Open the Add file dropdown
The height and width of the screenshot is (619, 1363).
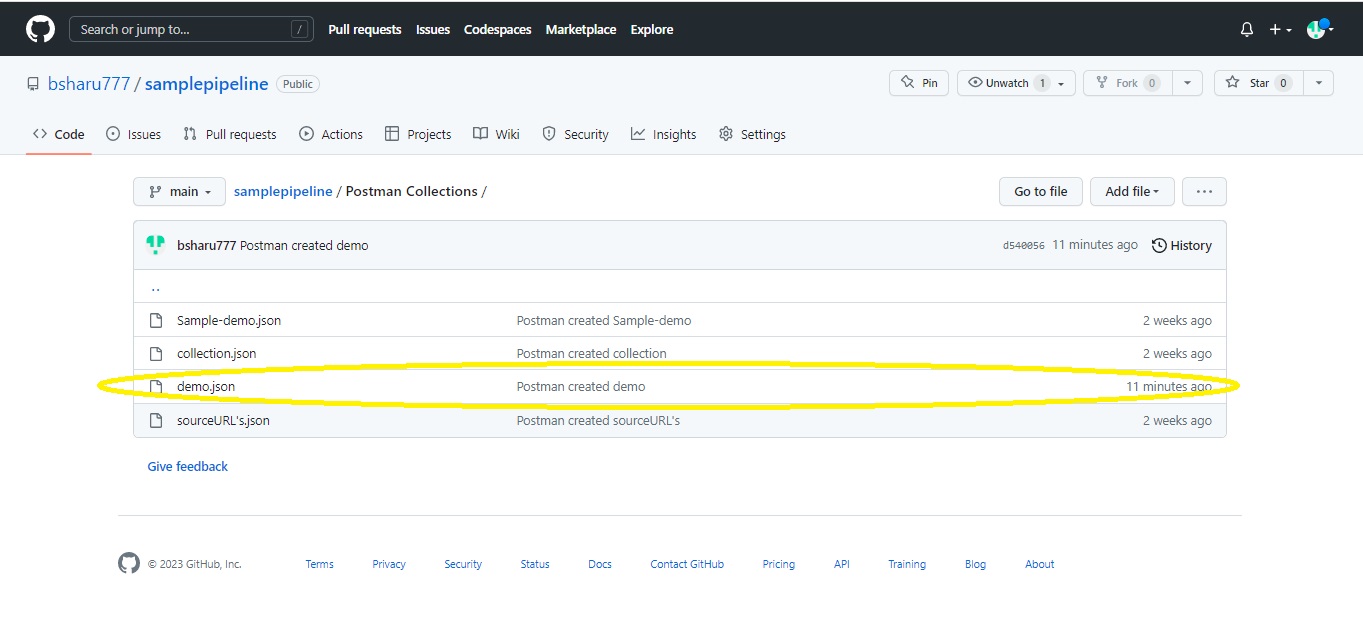1132,192
